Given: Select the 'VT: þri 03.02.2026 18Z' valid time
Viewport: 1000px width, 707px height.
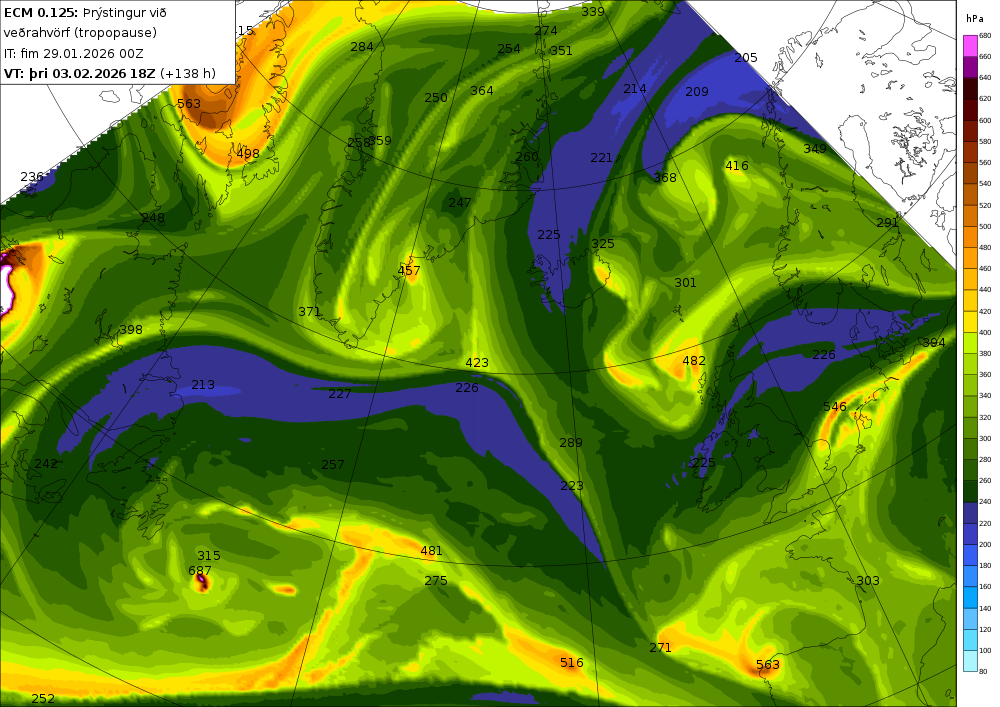Looking at the screenshot, I should pyautogui.click(x=80, y=73).
